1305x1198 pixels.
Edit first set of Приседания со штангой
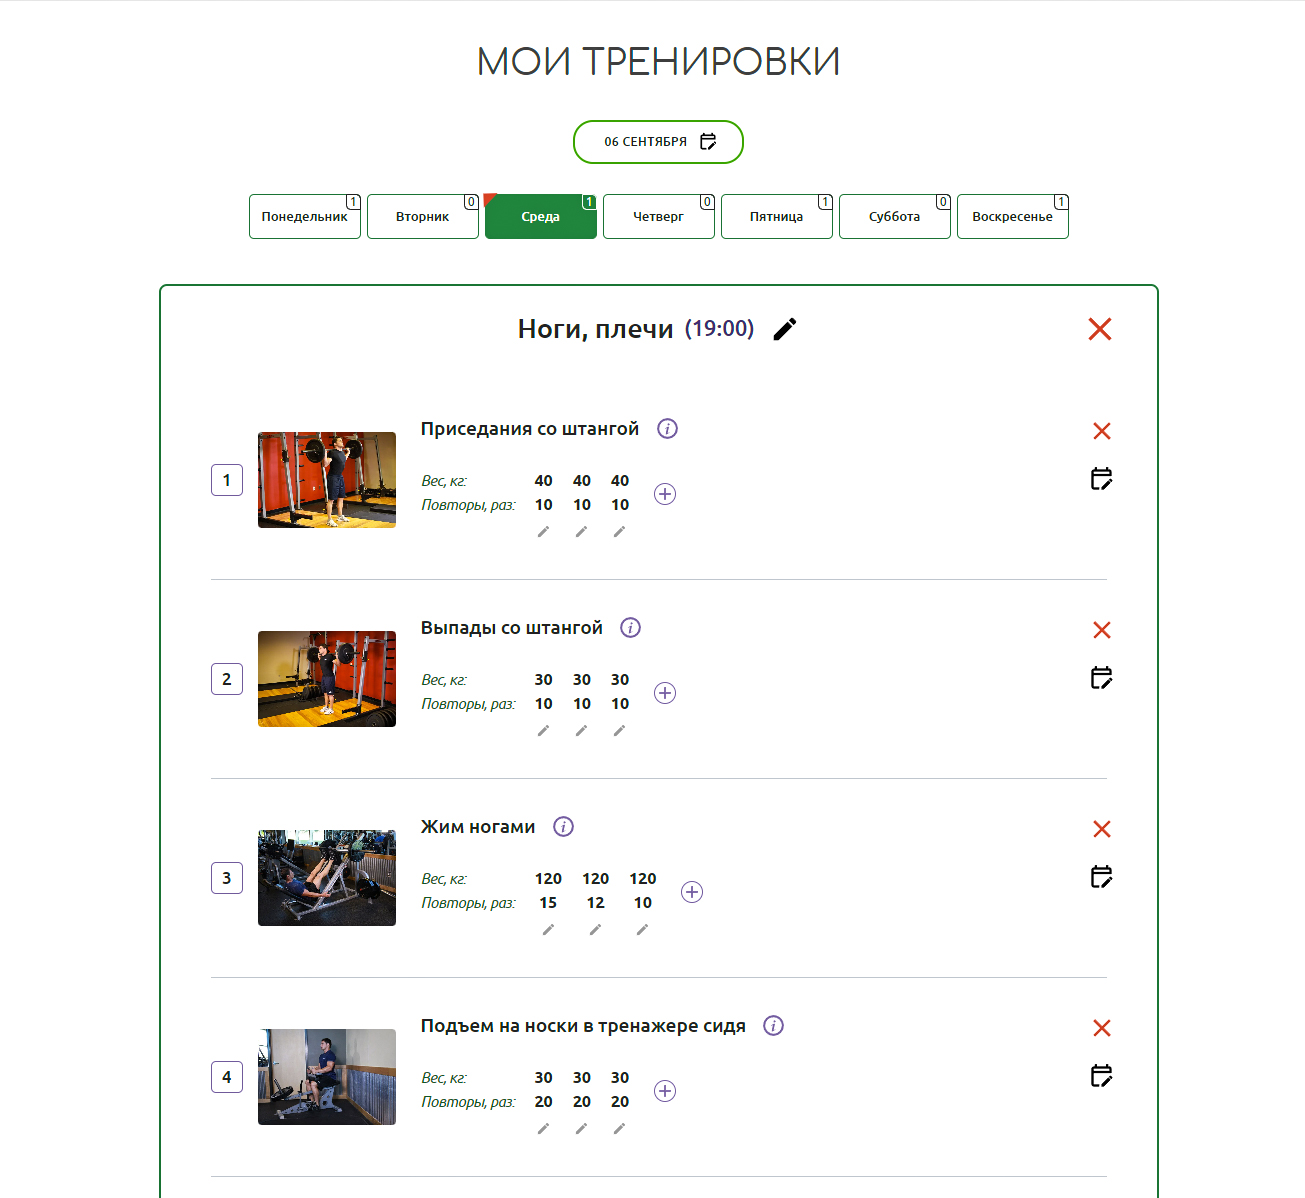tap(543, 532)
